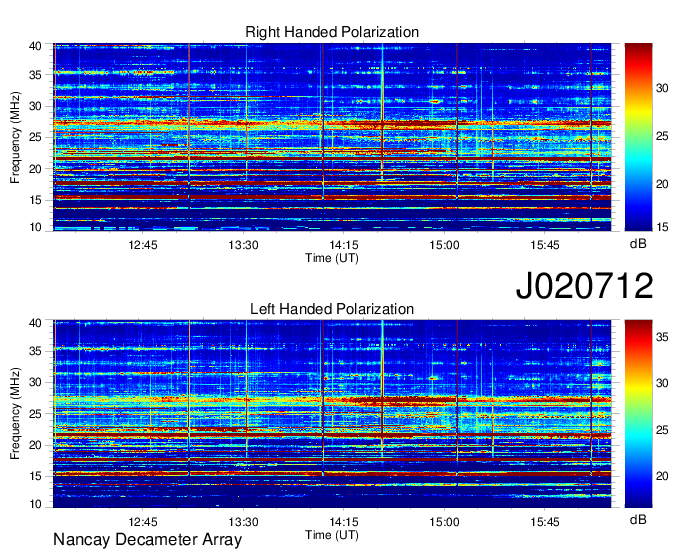Click the 20 MHz tick label on bottom plot
Screen dimensions: 680x552
(35, 445)
